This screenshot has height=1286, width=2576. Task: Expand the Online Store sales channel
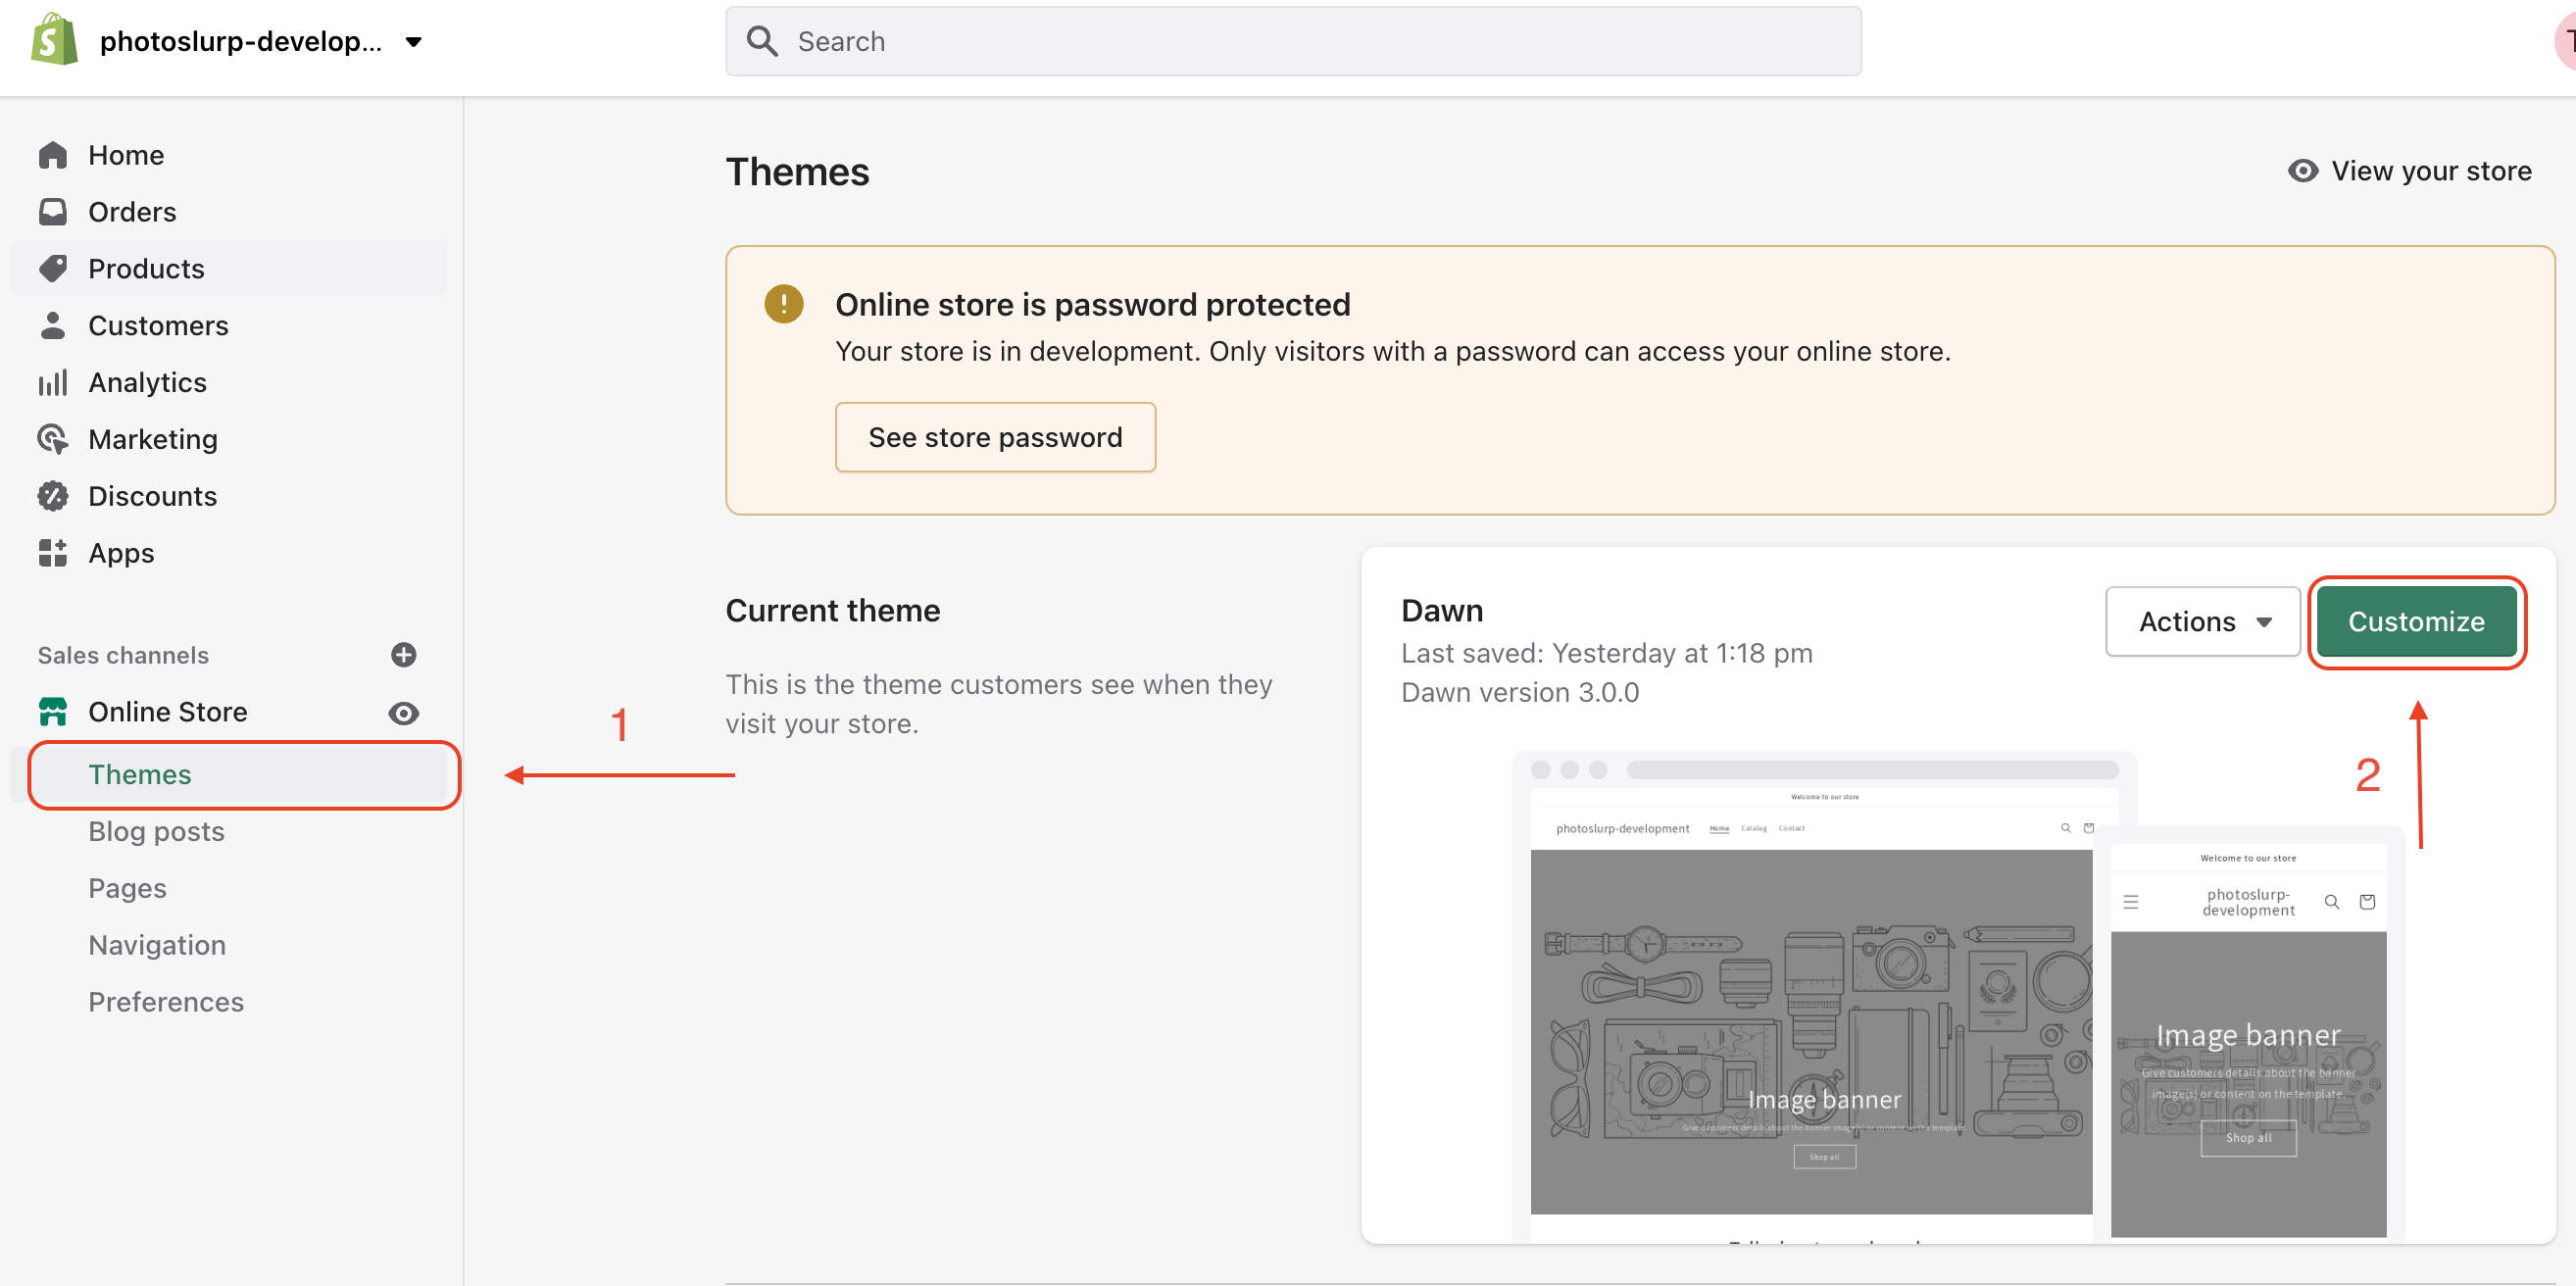pyautogui.click(x=168, y=712)
